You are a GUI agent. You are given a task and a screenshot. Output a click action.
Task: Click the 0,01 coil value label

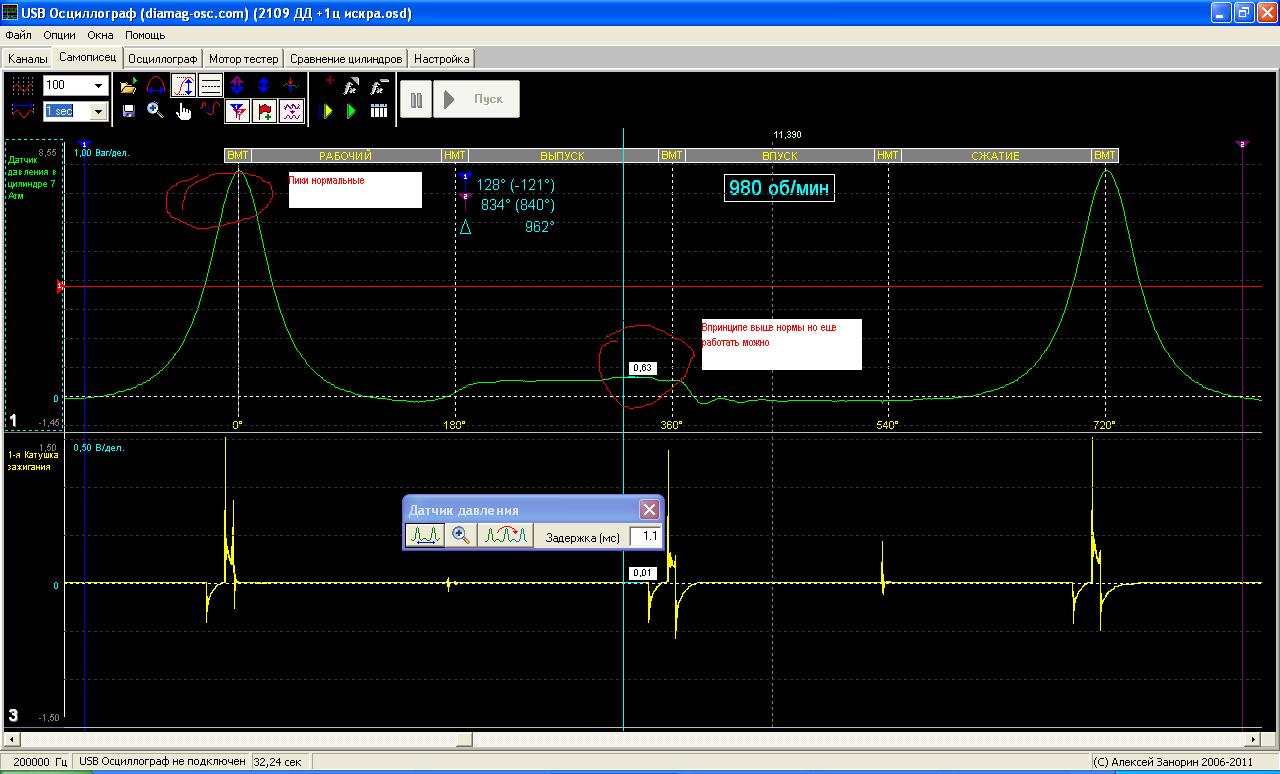pyautogui.click(x=642, y=573)
